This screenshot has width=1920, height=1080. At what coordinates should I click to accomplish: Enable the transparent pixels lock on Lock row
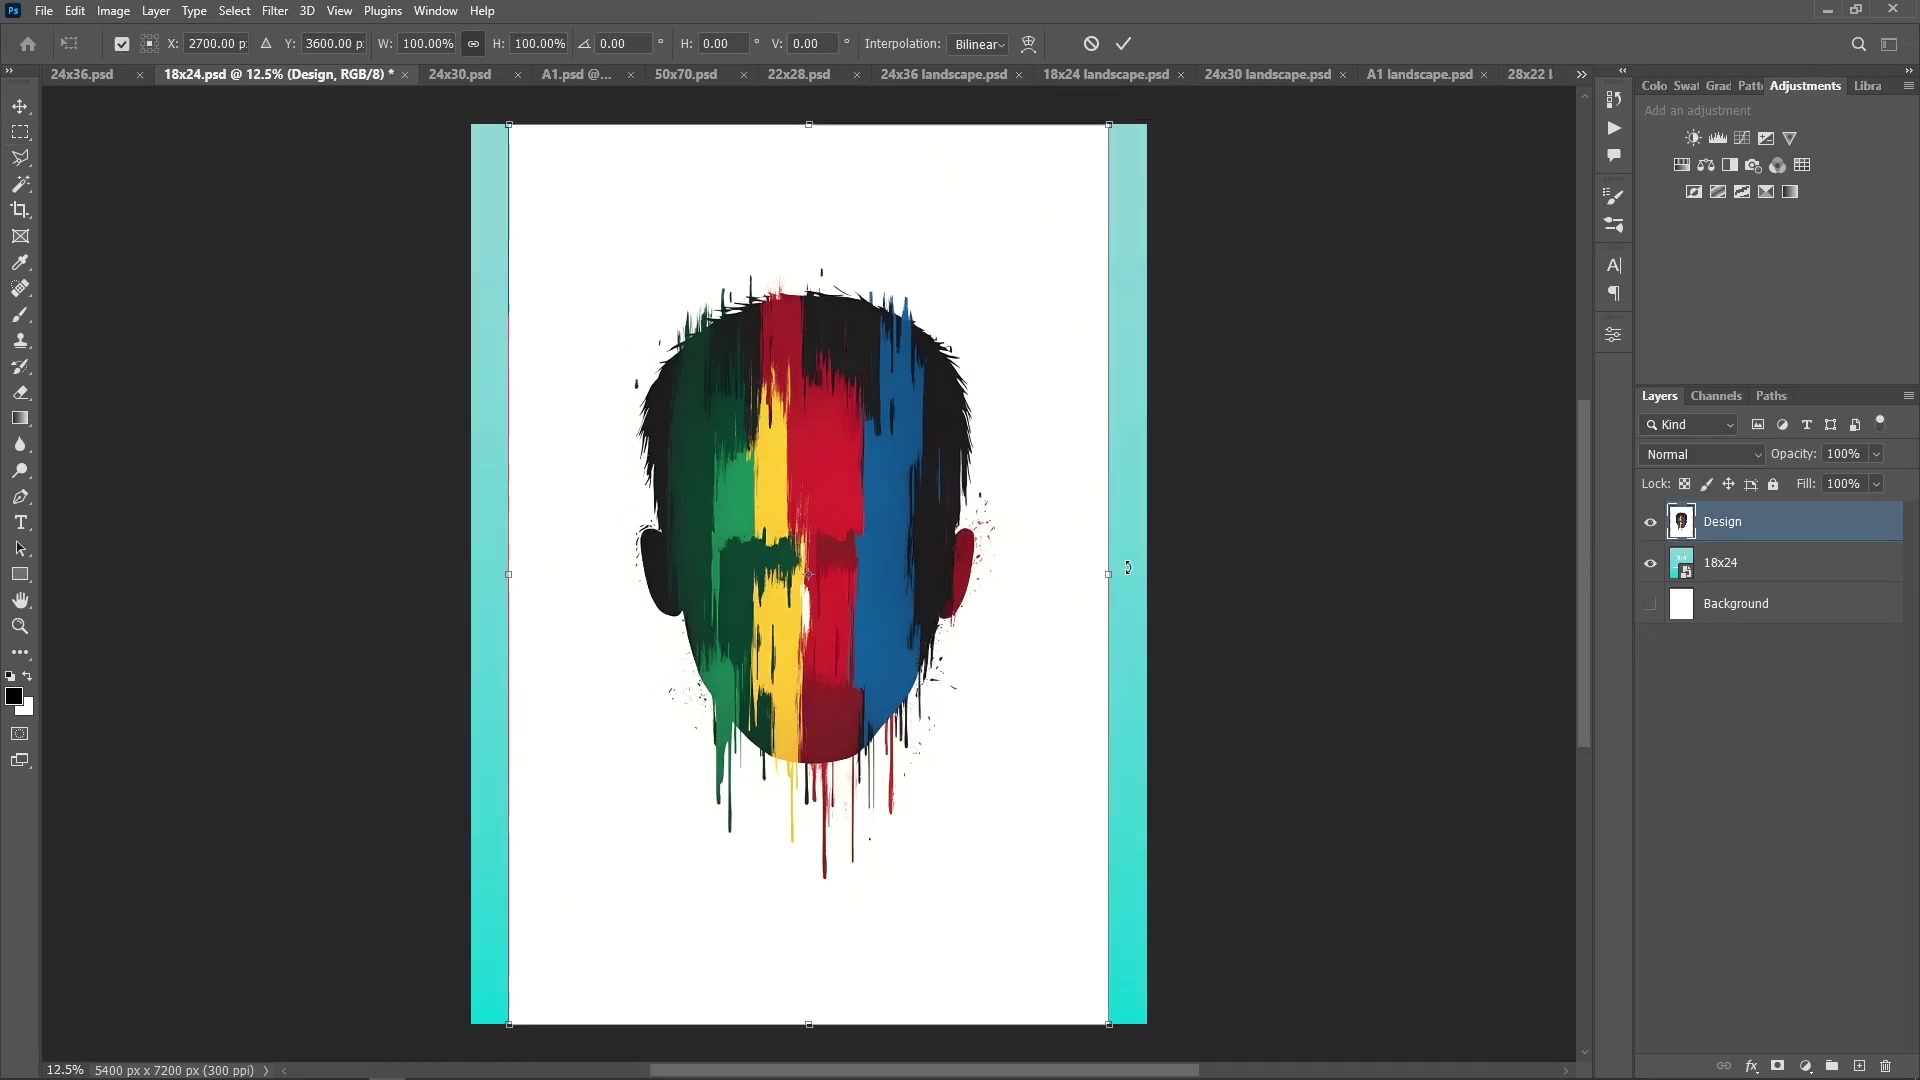[x=1685, y=484]
